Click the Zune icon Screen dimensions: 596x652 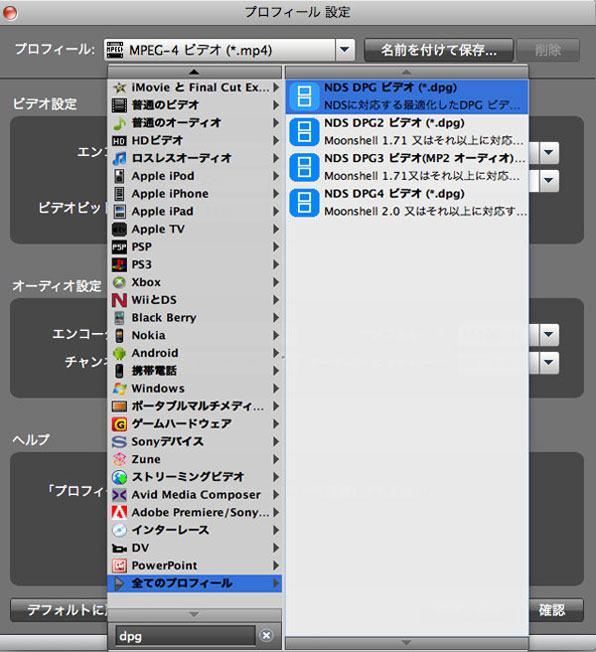[119, 459]
